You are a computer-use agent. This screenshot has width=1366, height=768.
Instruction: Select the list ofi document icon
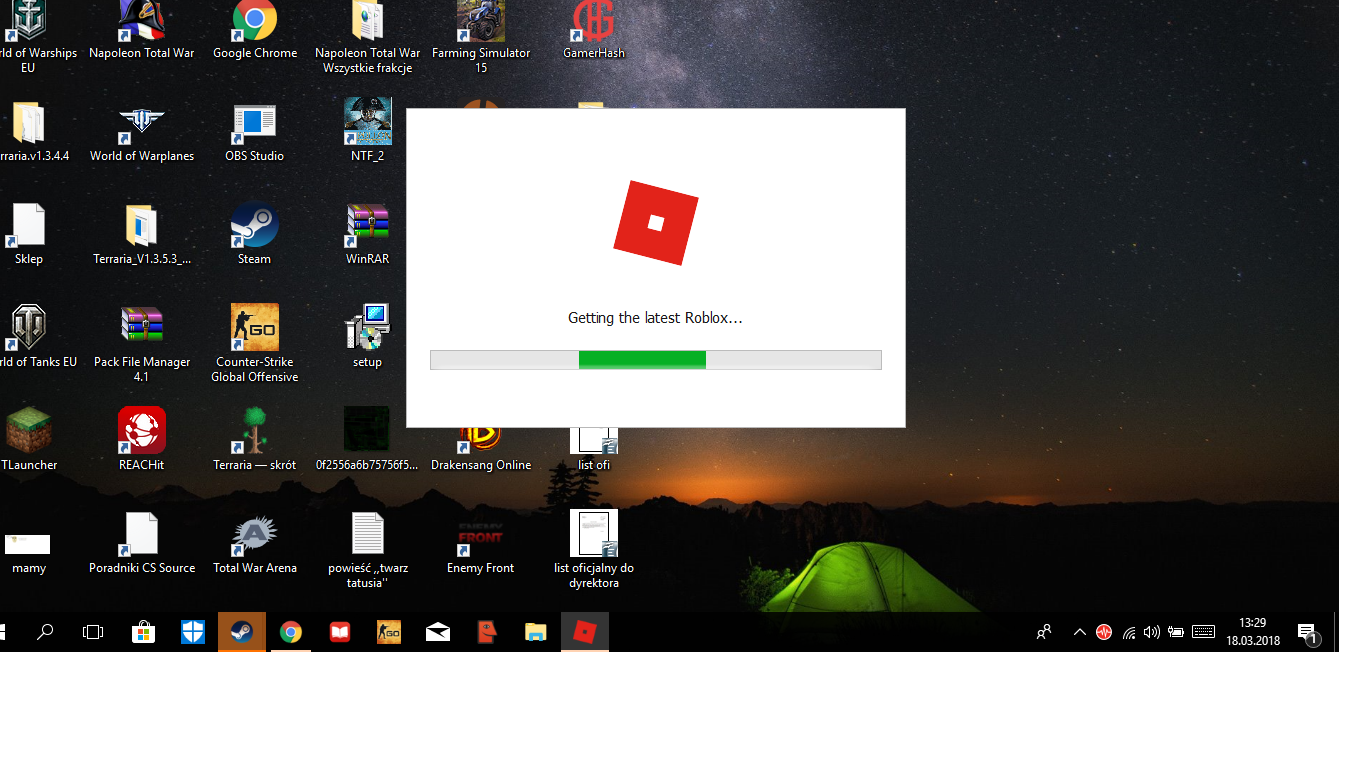point(594,450)
